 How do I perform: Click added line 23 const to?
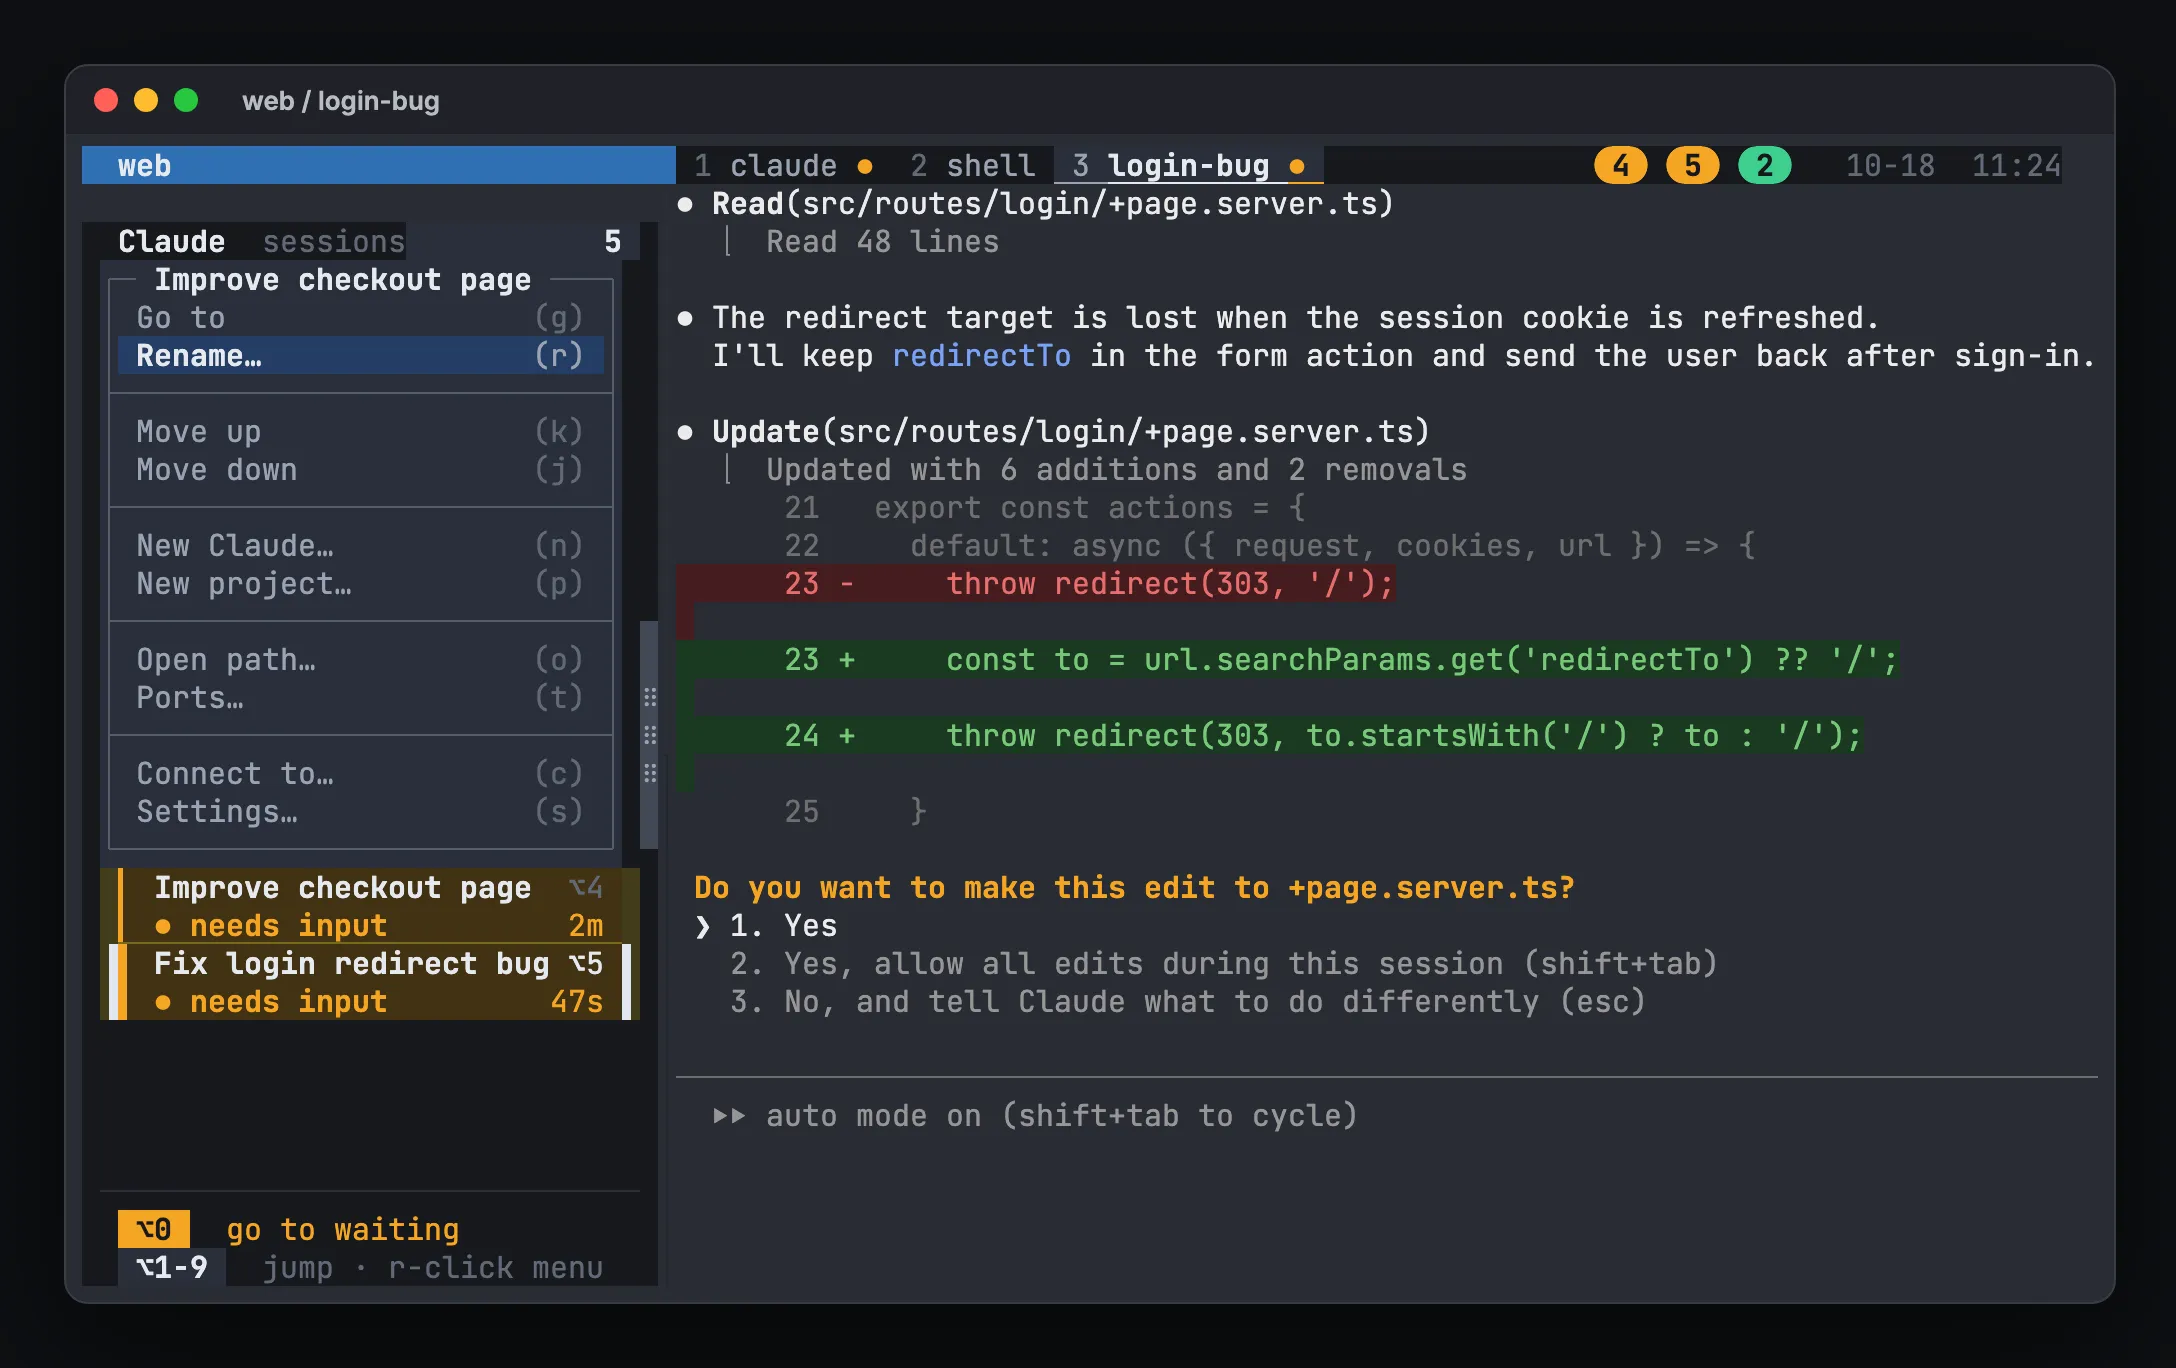pyautogui.click(x=1287, y=659)
